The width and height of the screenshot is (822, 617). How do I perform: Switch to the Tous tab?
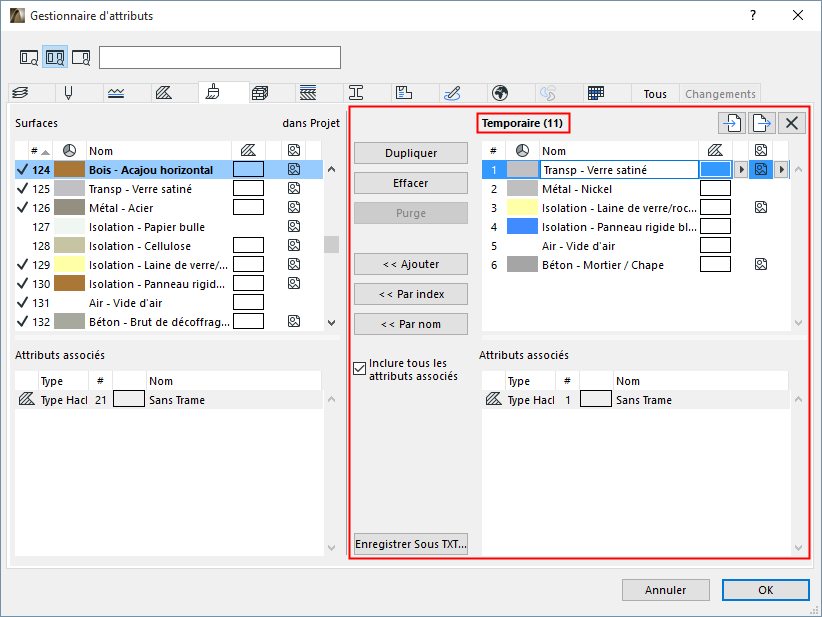(x=655, y=94)
